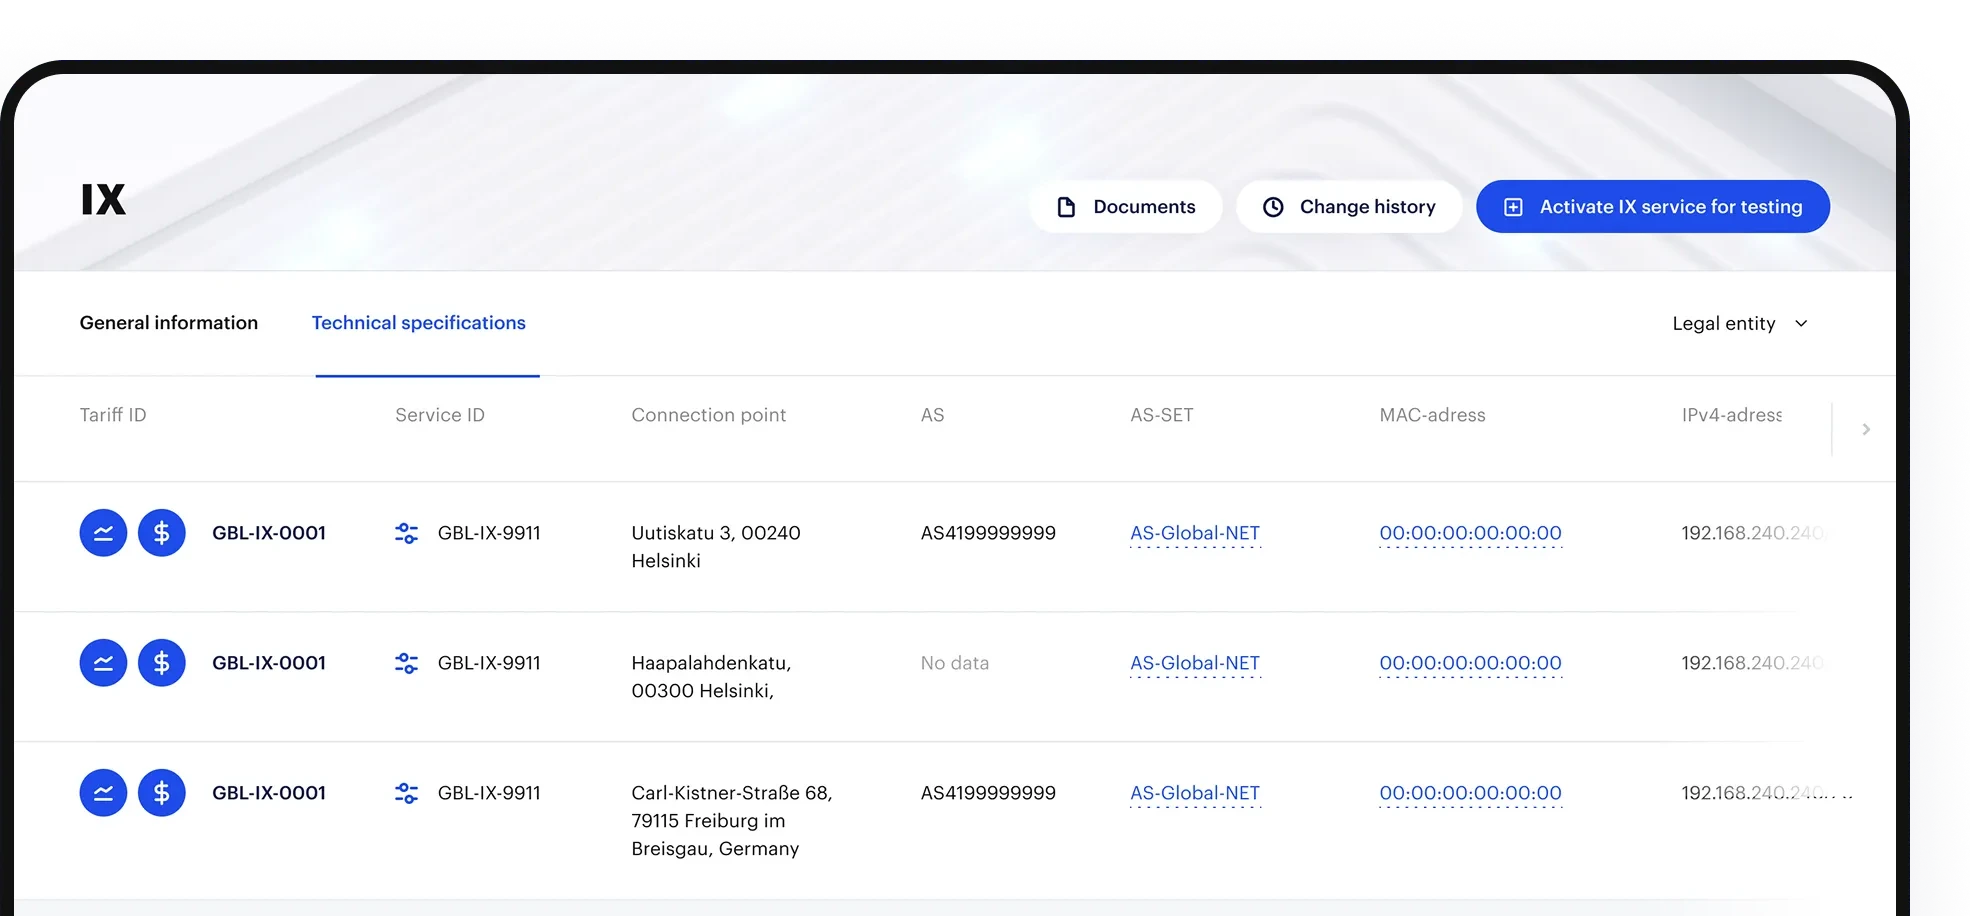Open the Documents button
1970x916 pixels.
pos(1126,207)
